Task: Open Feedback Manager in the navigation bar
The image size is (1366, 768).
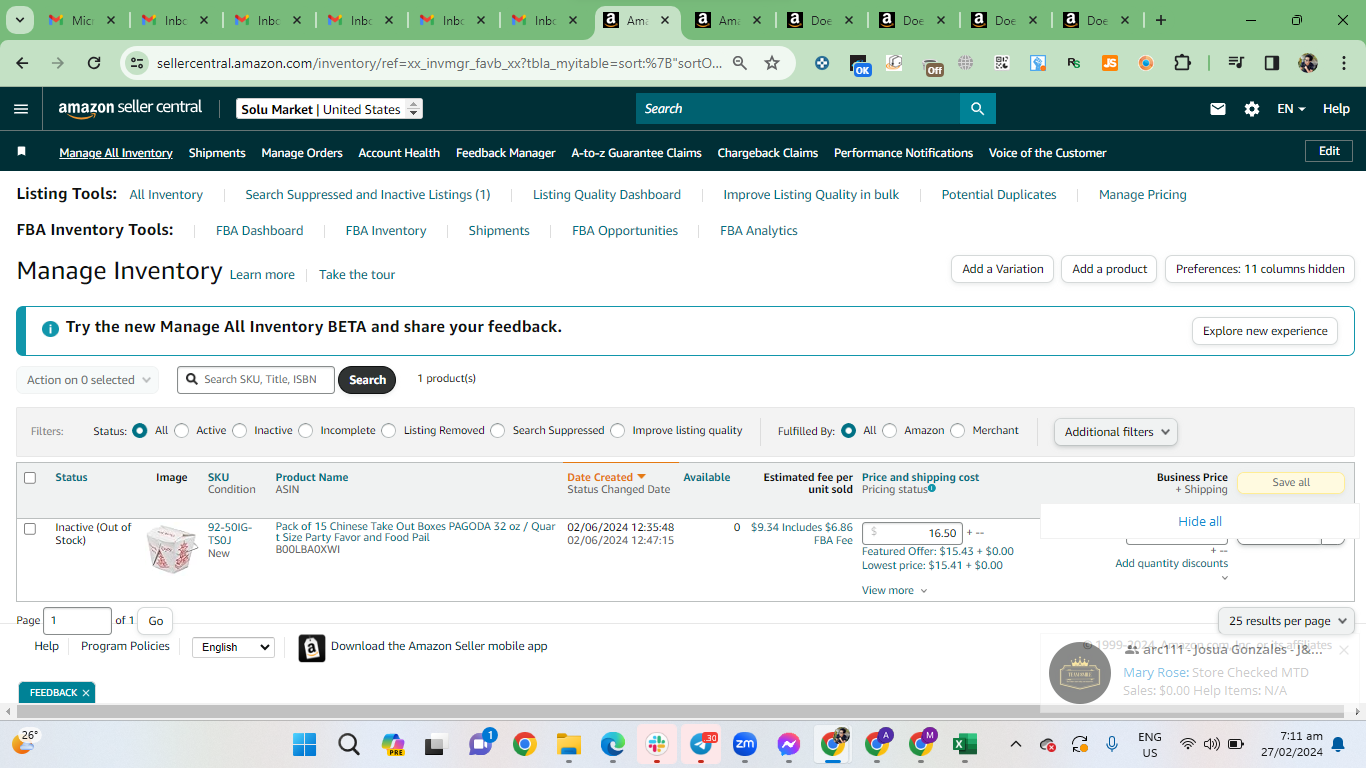Action: [506, 153]
